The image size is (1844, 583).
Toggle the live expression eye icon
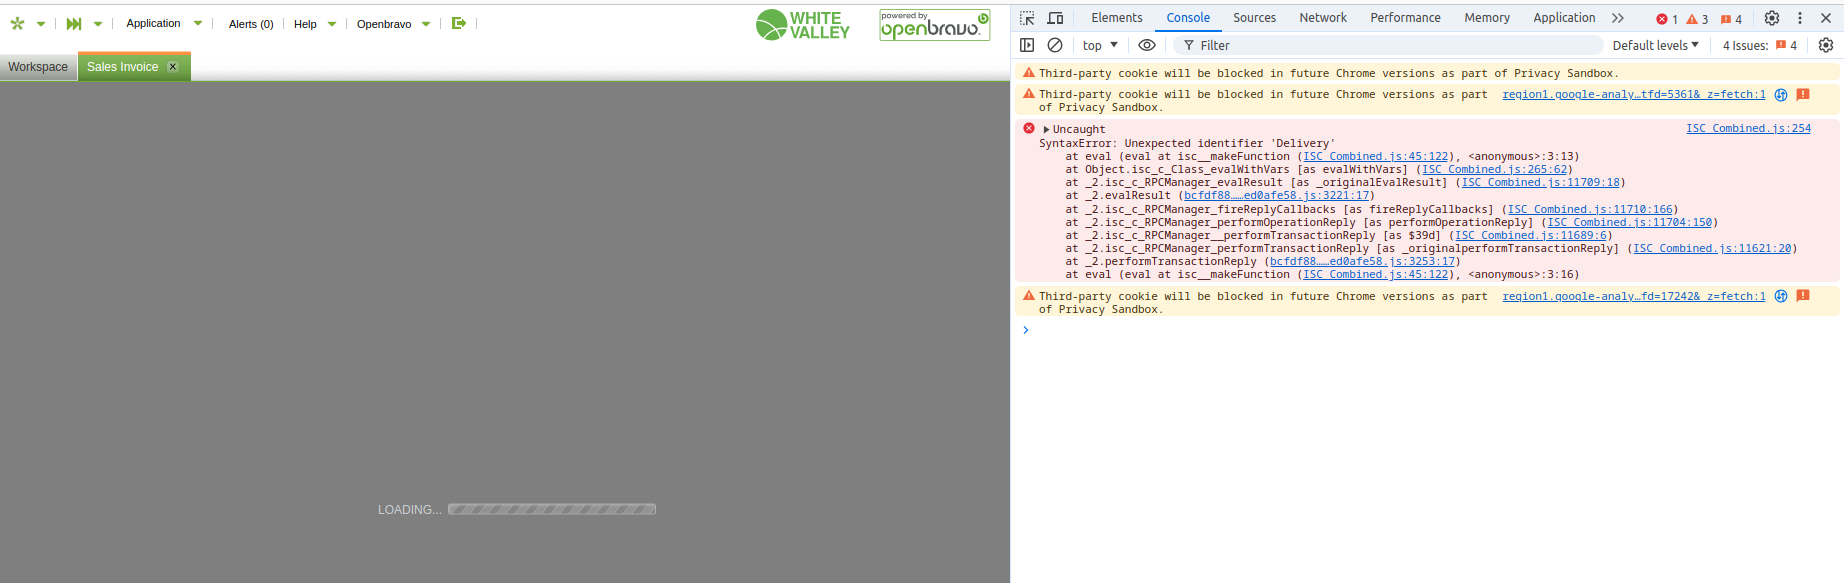[1147, 45]
